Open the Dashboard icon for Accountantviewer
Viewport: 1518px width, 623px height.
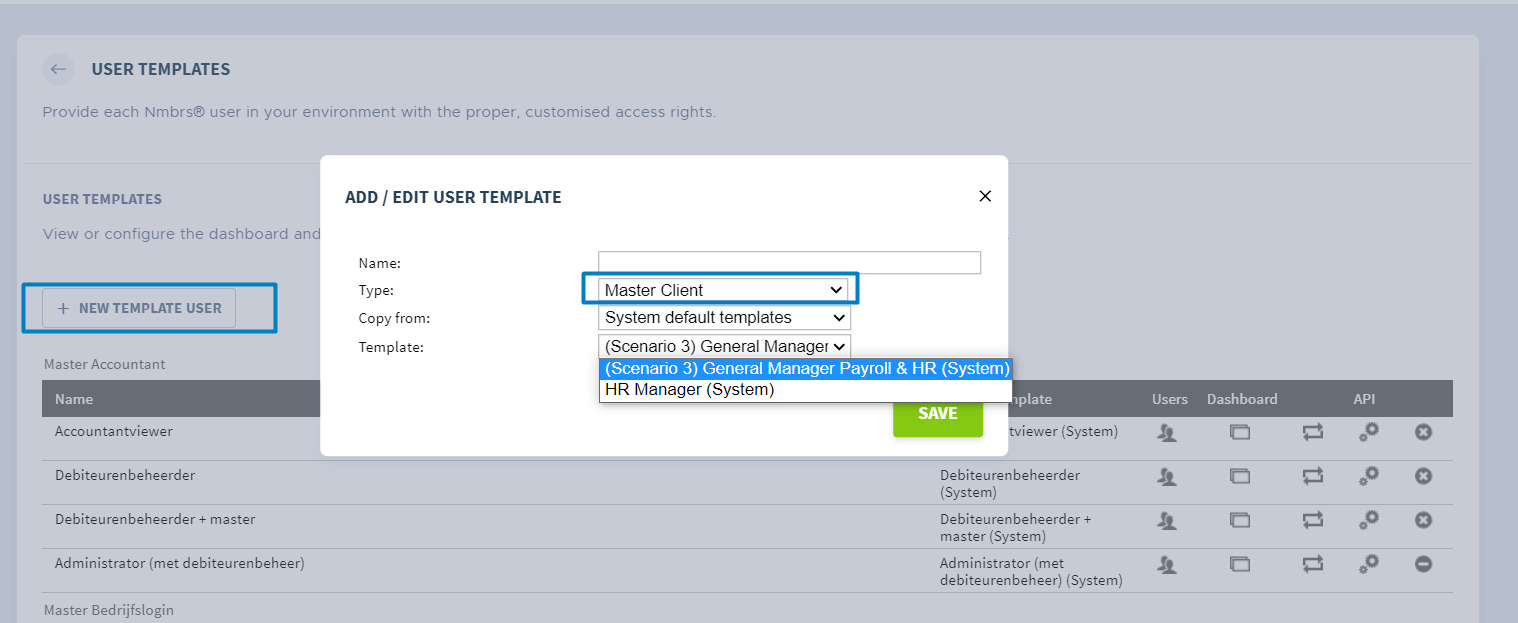click(1240, 432)
